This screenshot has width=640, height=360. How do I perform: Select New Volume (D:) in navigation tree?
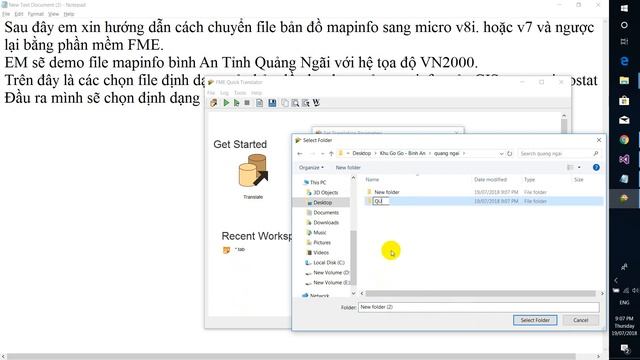pos(331,273)
